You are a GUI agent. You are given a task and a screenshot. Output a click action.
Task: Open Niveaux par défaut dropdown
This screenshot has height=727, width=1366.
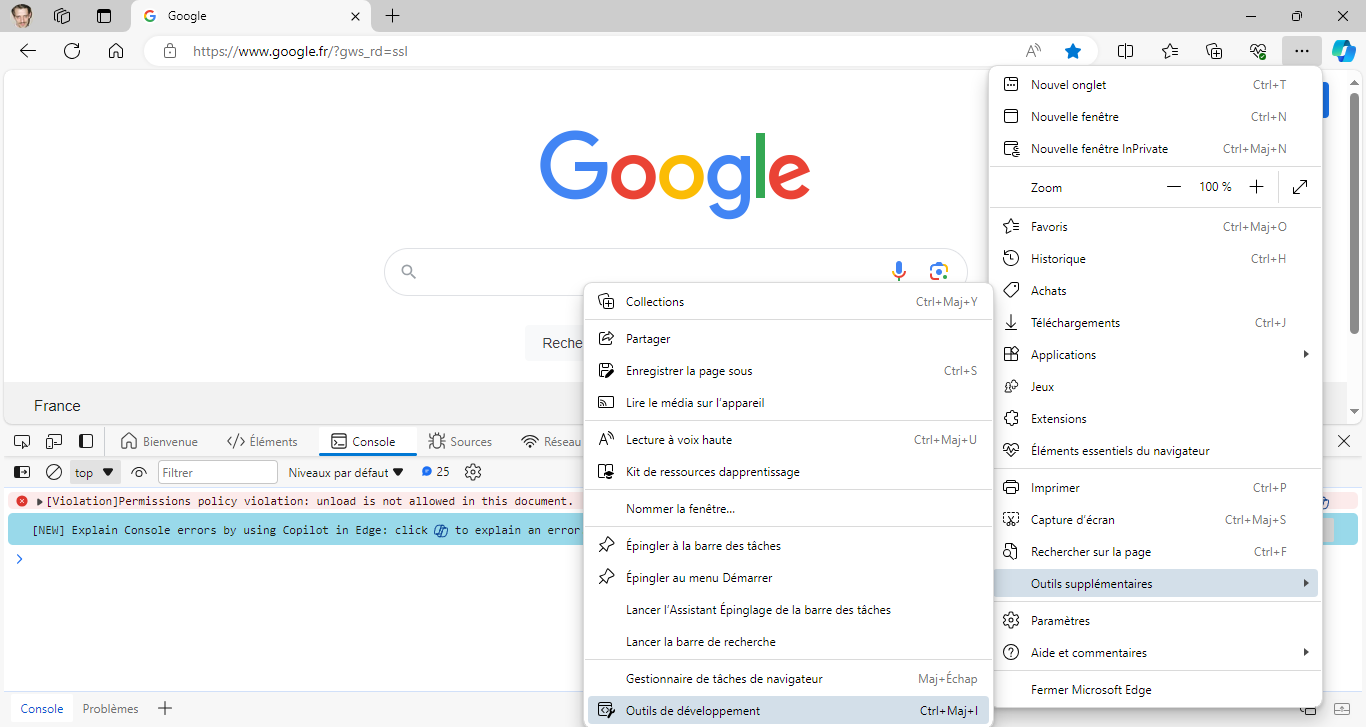[346, 472]
